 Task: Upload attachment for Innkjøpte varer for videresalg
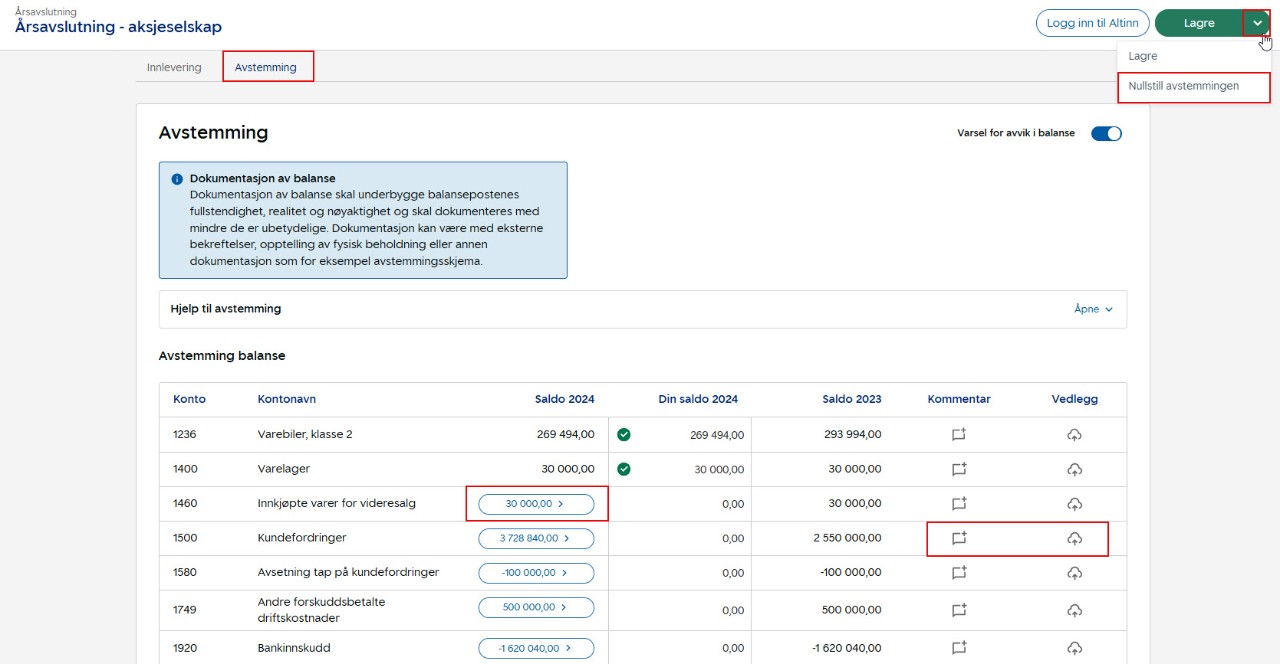pos(1074,504)
